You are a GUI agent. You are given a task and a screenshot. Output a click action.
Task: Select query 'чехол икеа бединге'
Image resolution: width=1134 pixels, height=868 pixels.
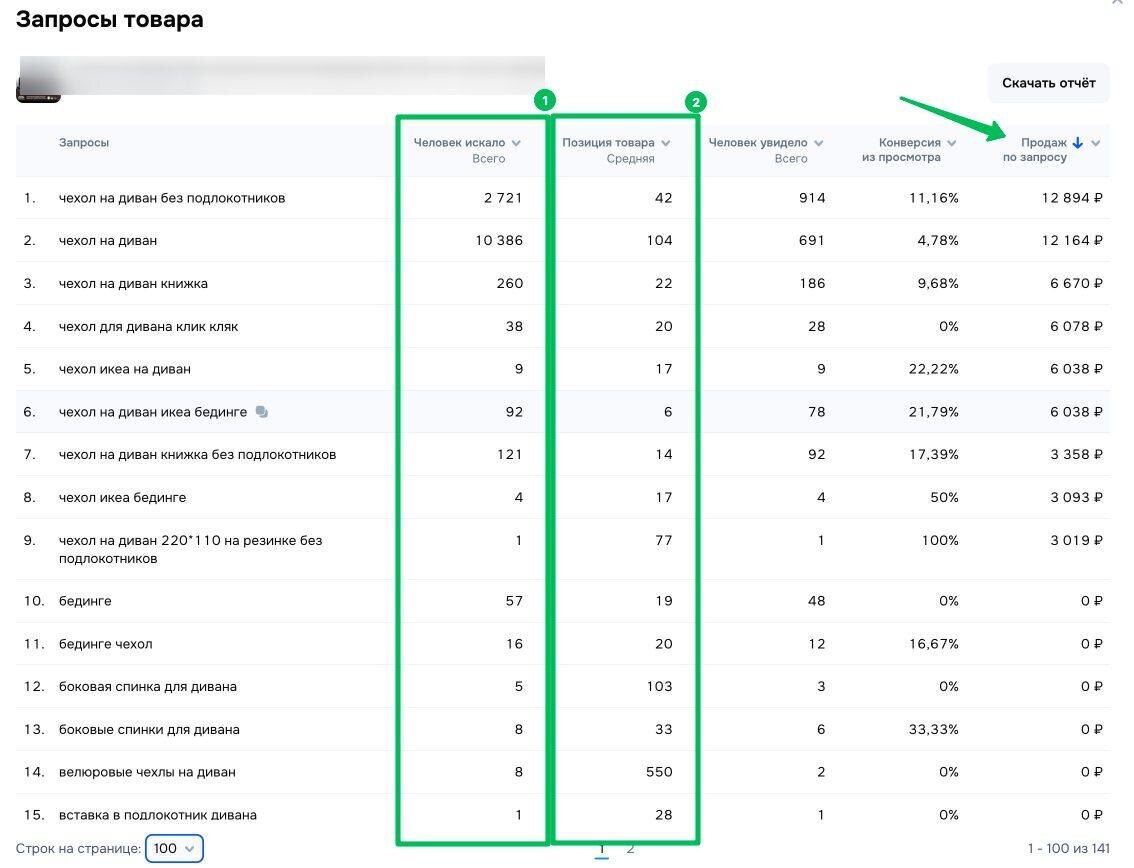(122, 497)
